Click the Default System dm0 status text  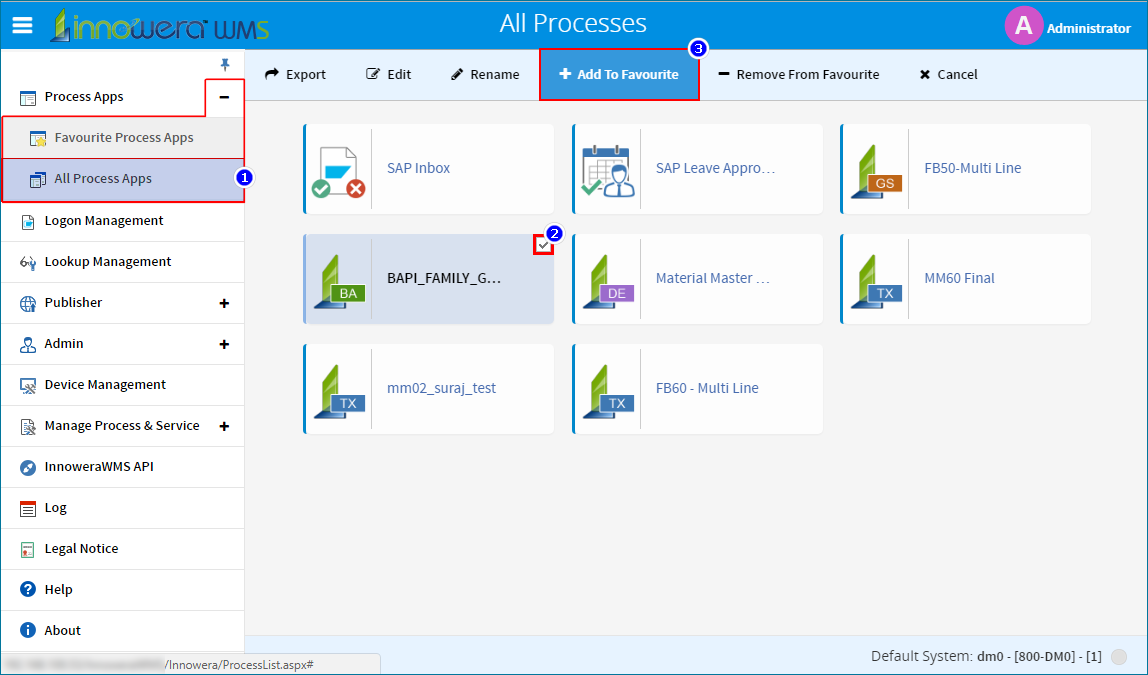[986, 656]
